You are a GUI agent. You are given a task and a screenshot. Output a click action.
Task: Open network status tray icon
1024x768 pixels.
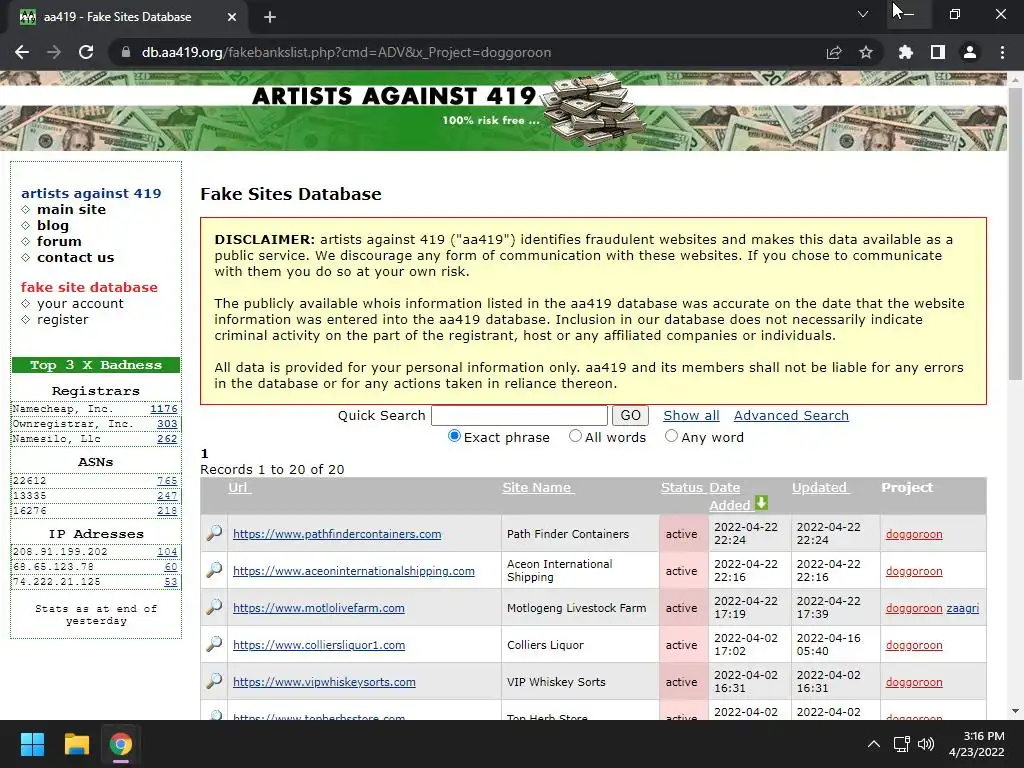coord(902,744)
